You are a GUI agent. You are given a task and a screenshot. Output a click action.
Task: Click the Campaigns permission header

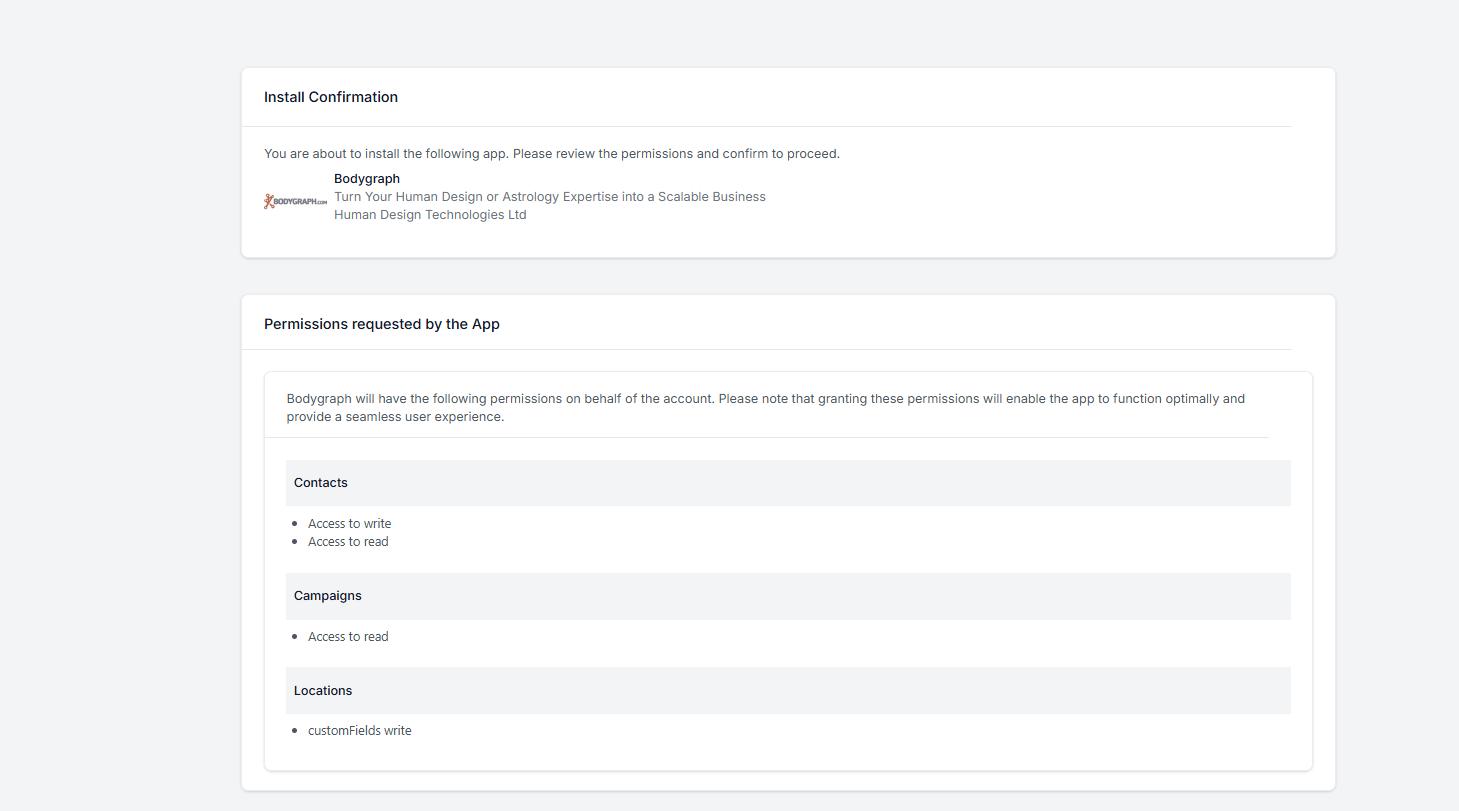pyautogui.click(x=788, y=596)
